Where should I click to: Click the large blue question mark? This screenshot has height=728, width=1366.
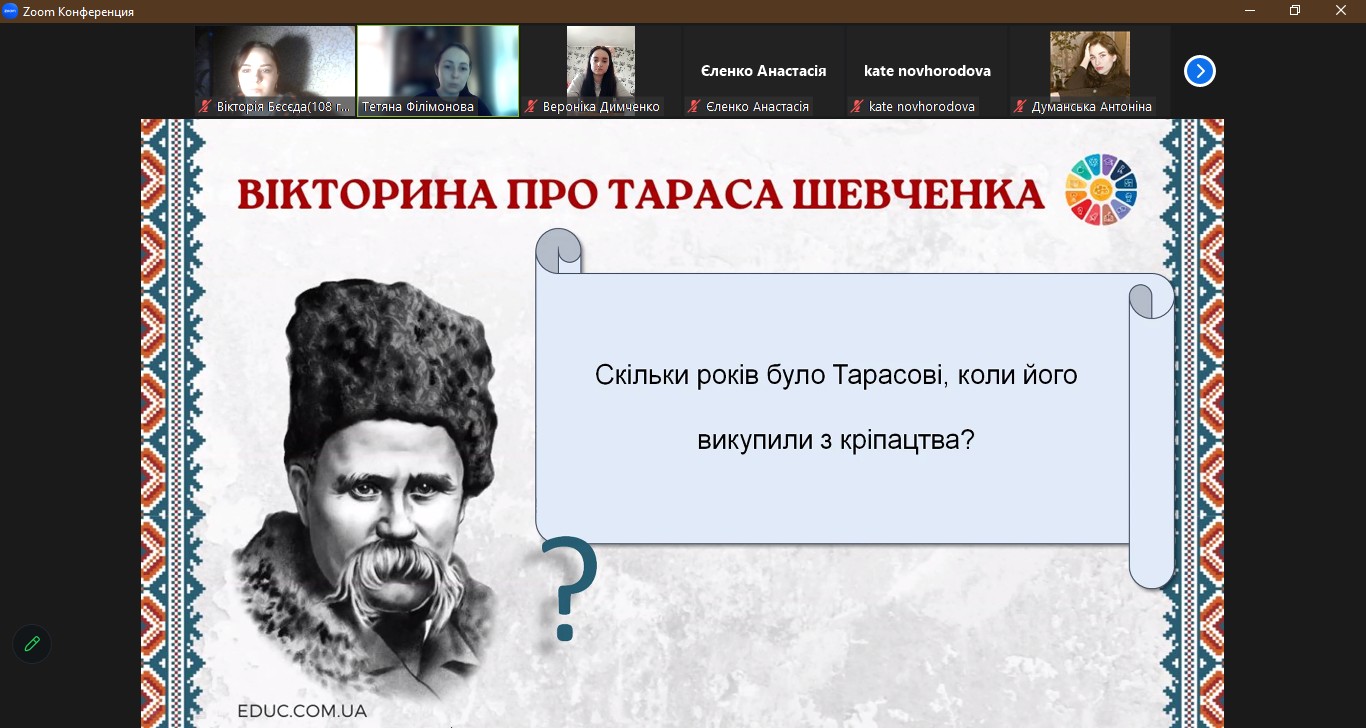[x=568, y=589]
